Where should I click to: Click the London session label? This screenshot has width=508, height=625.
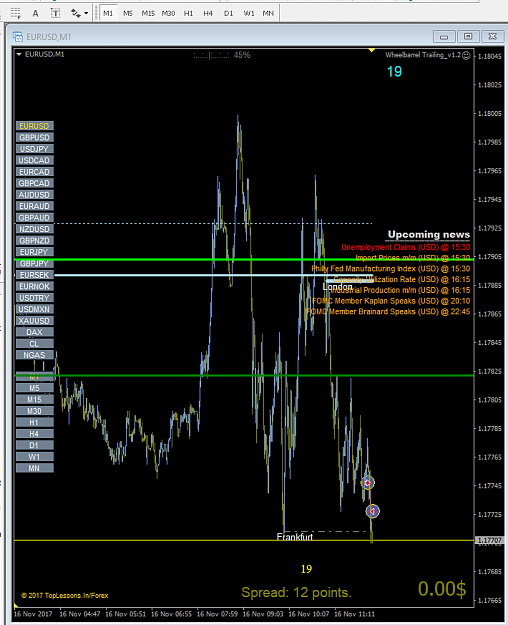(x=337, y=287)
